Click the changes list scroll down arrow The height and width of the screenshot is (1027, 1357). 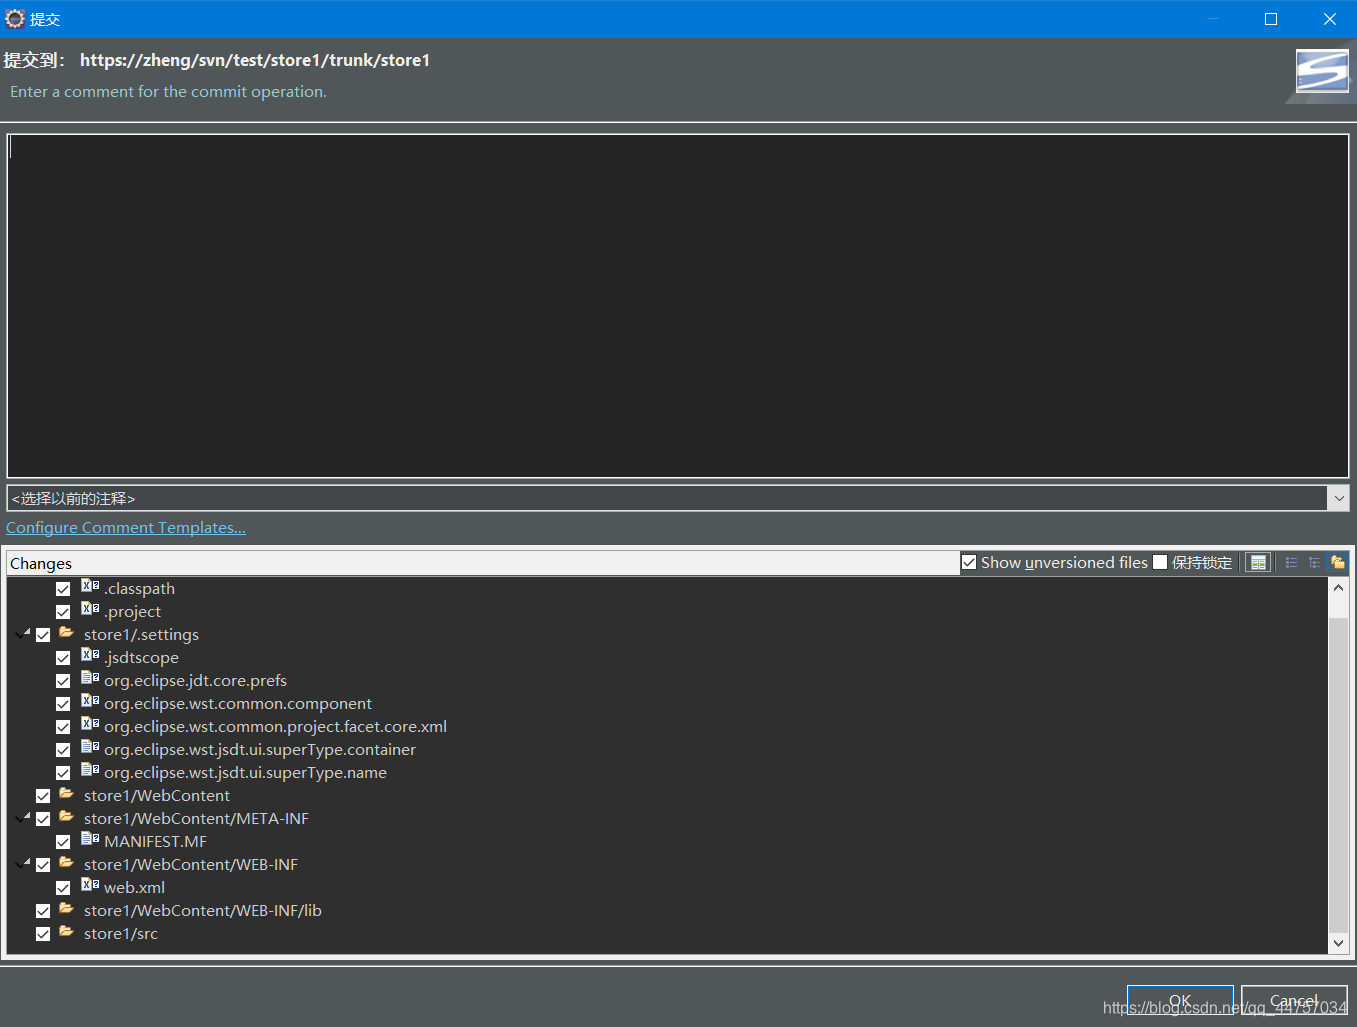1338,943
